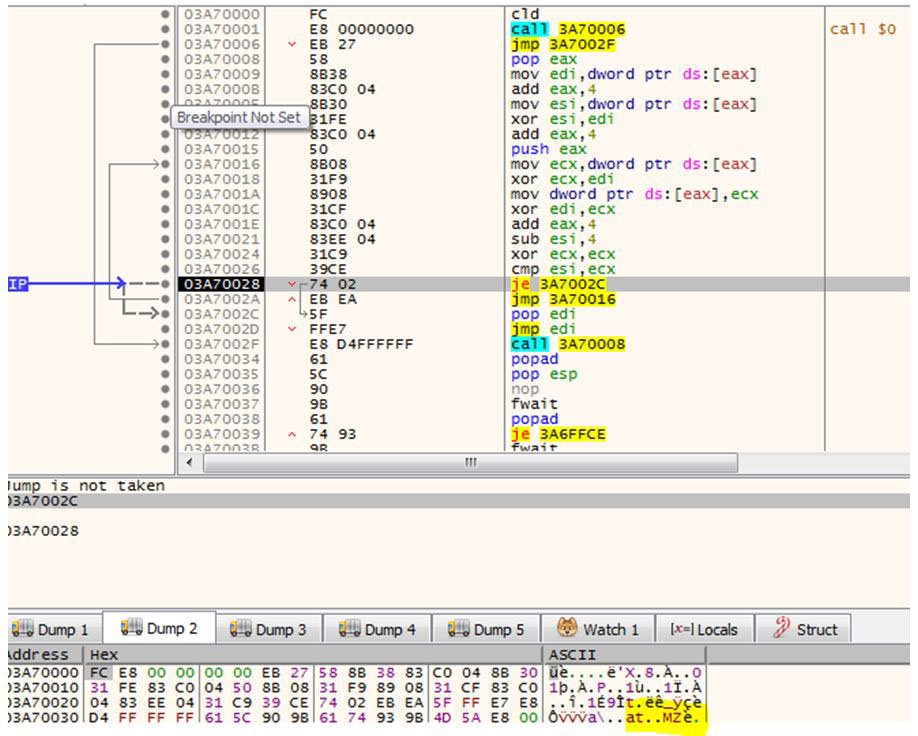Click the ASCII column header in dump
Viewport: 918px width, 736px height.
point(571,654)
